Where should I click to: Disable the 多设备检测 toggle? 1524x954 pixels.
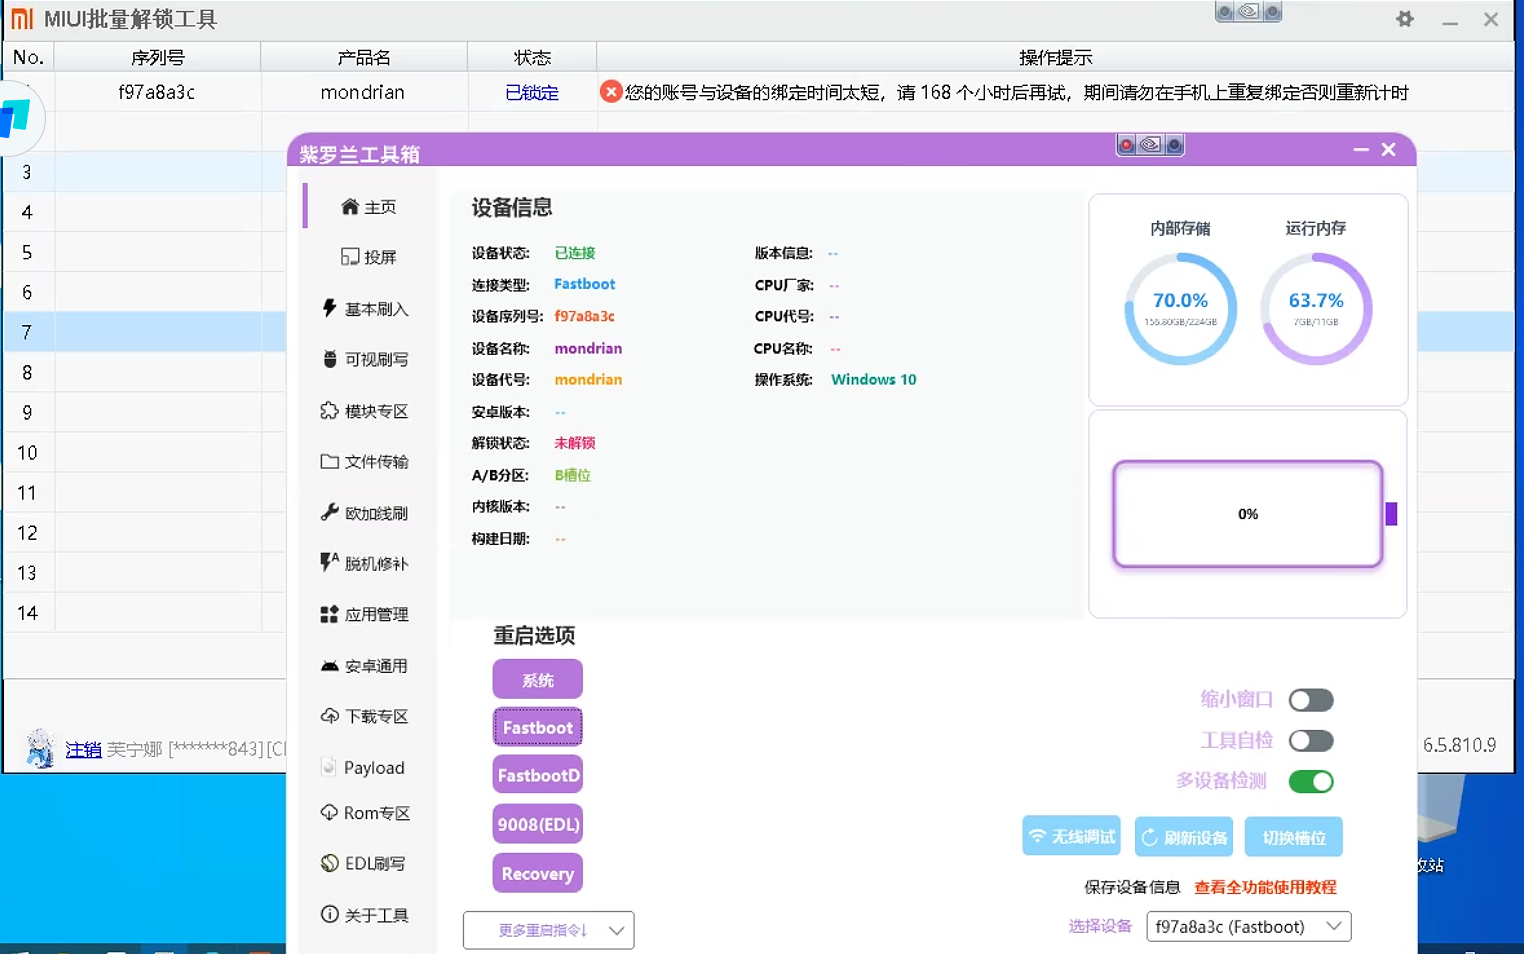click(1310, 782)
